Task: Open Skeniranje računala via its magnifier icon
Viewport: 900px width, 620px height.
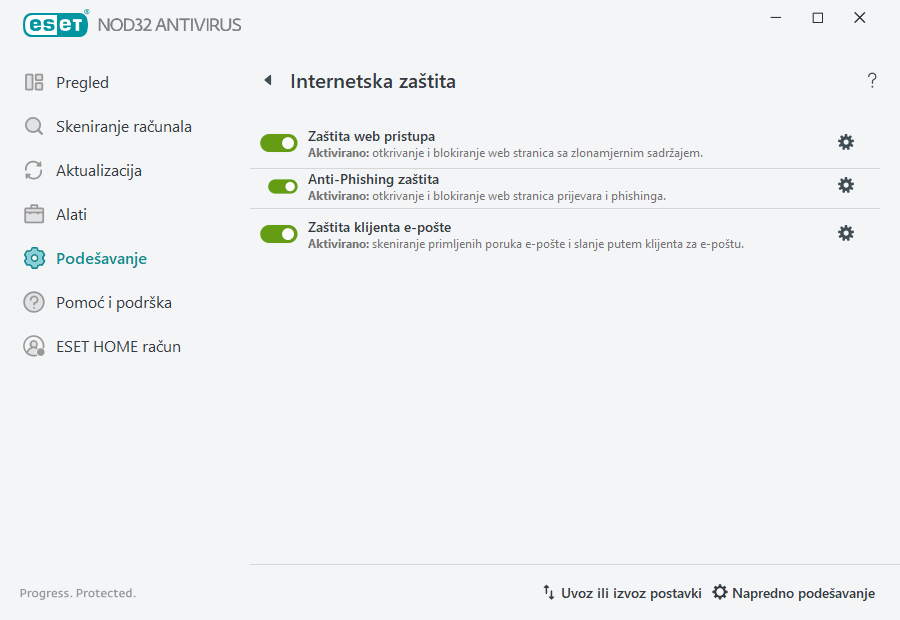Action: 33,126
